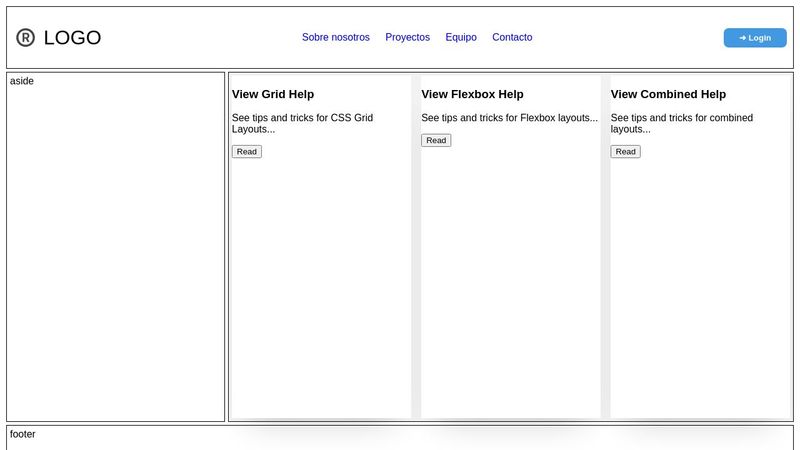Click the View Grid Help heading
Screen dimensions: 800x450
click(273, 94)
